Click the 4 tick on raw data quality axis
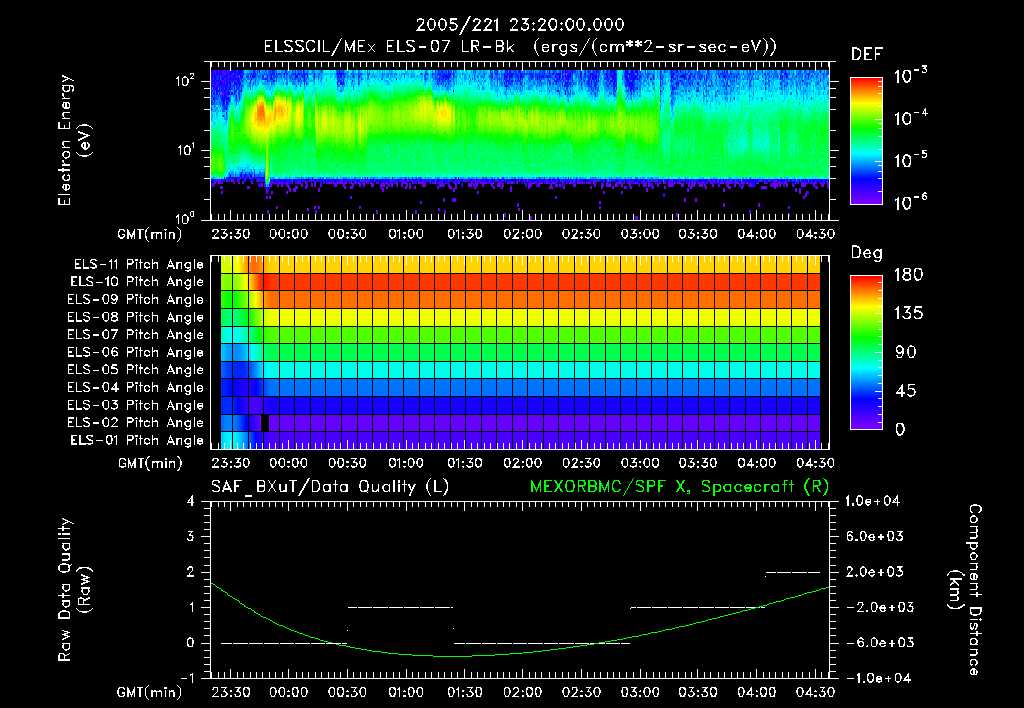Screen dimensions: 1024x708 click(191, 502)
